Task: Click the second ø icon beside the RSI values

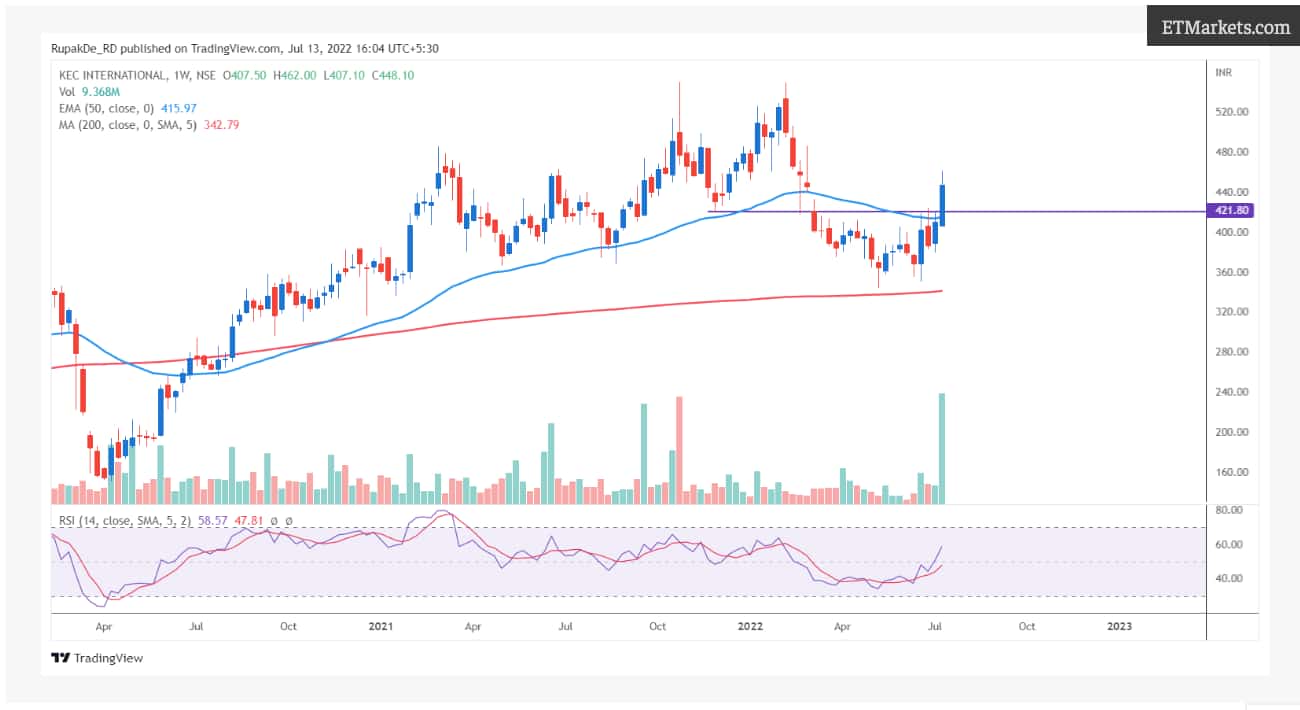Action: tap(289, 521)
